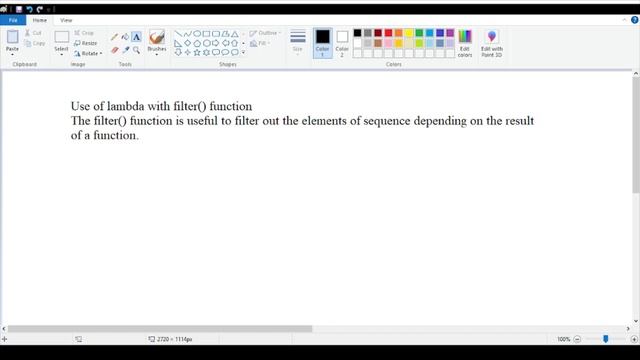
Task: Choose the Line shape
Action: (178, 34)
